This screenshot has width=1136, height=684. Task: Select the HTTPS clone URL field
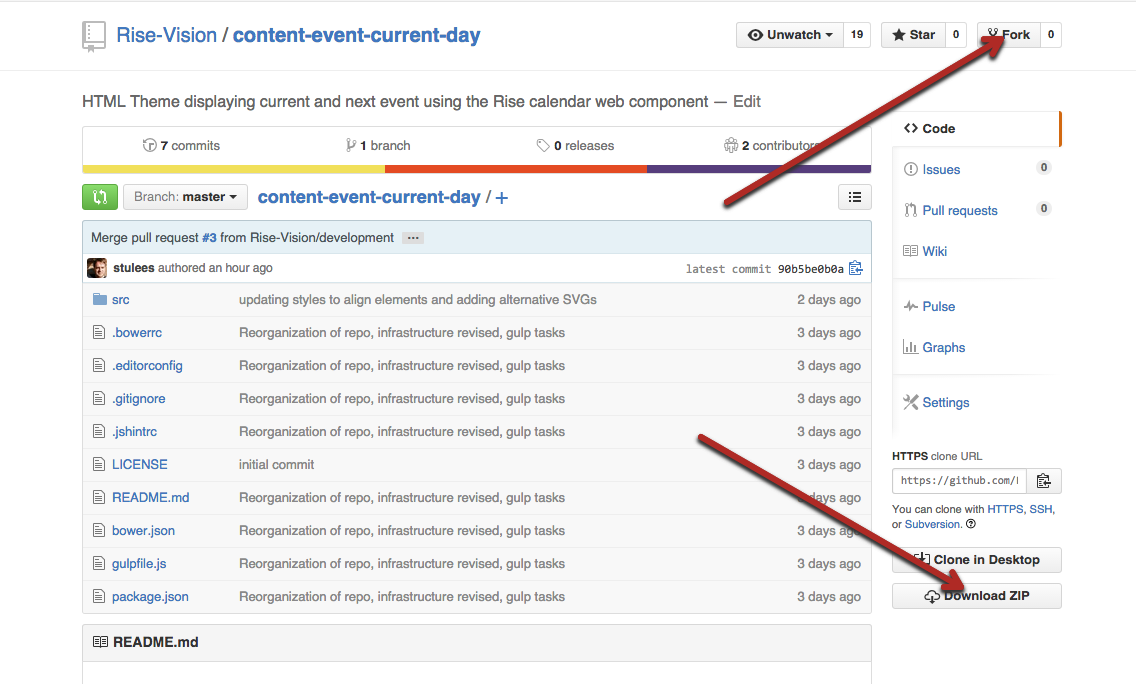[x=959, y=480]
